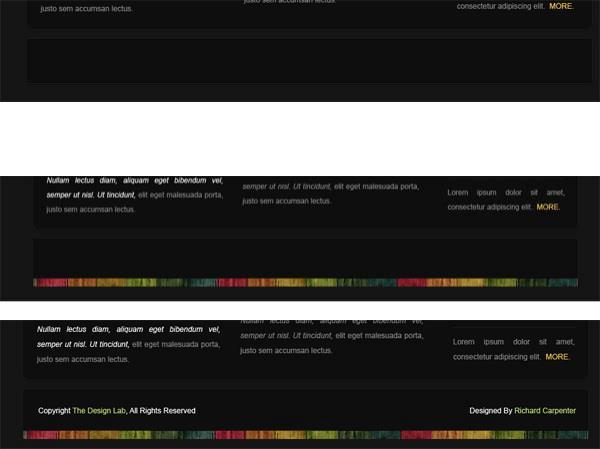Click the 'Copyright' word in footer

tap(54, 411)
